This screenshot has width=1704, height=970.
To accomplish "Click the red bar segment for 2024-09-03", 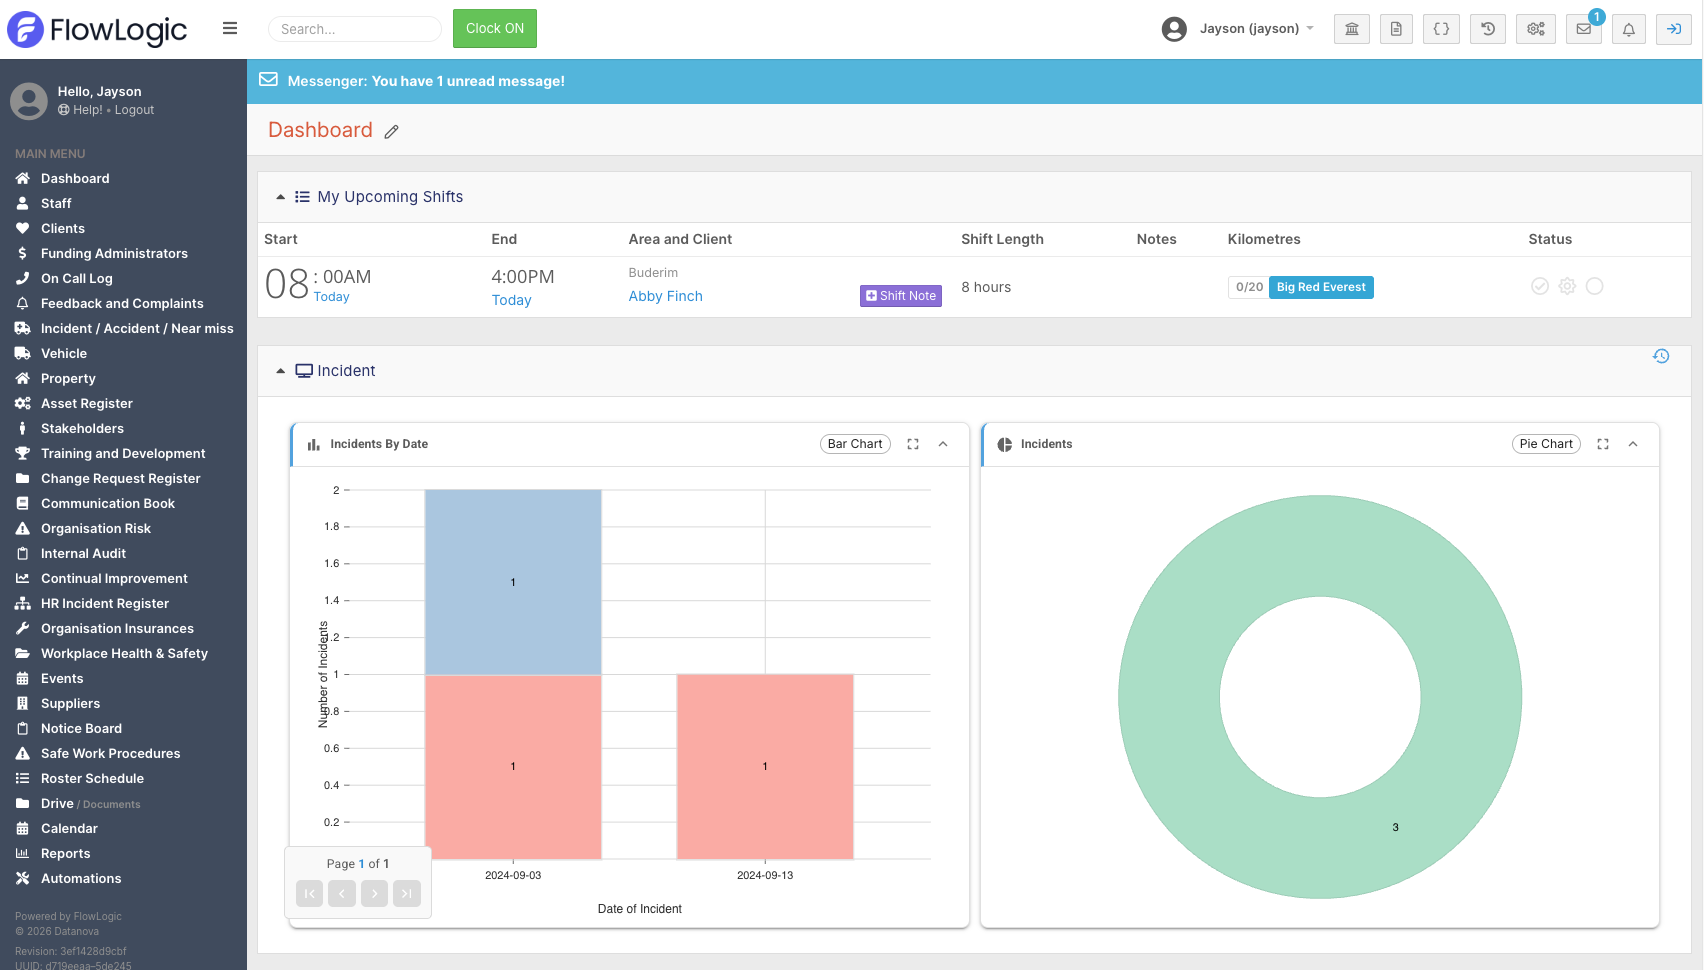I will [513, 767].
